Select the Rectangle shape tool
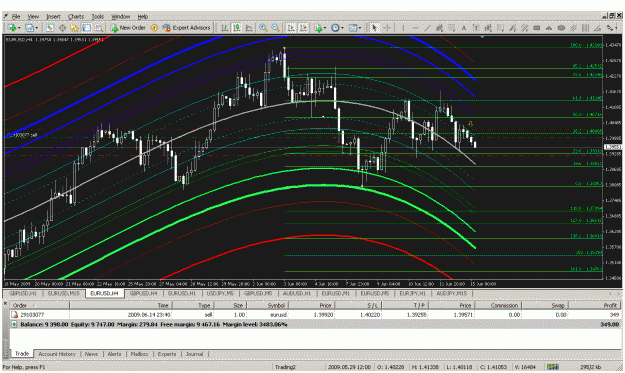625x373 pixels. point(537,27)
